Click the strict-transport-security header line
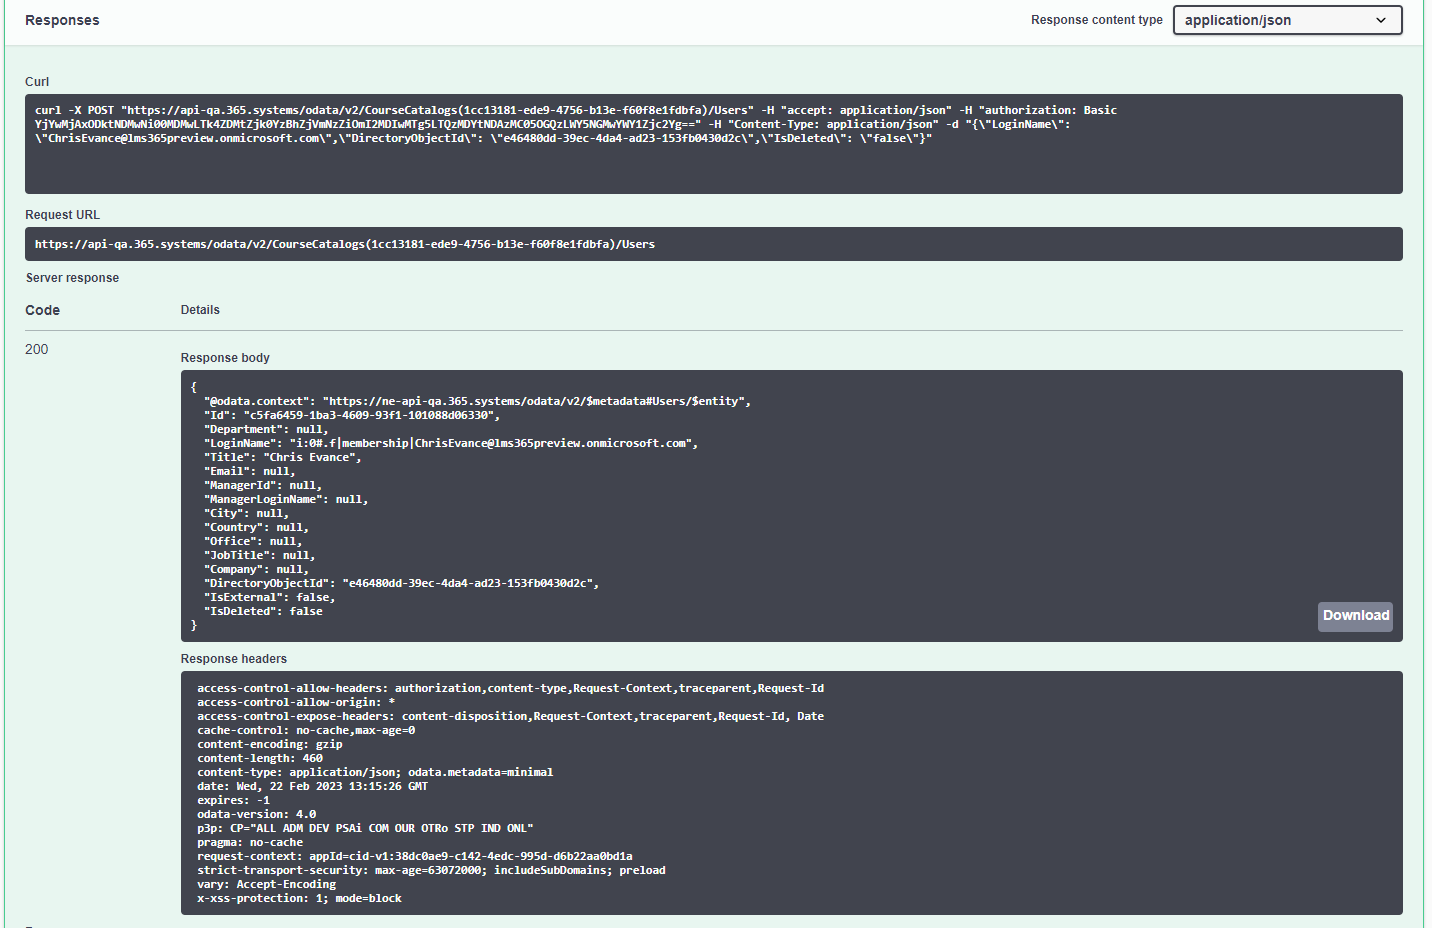The width and height of the screenshot is (1432, 928). [431, 870]
